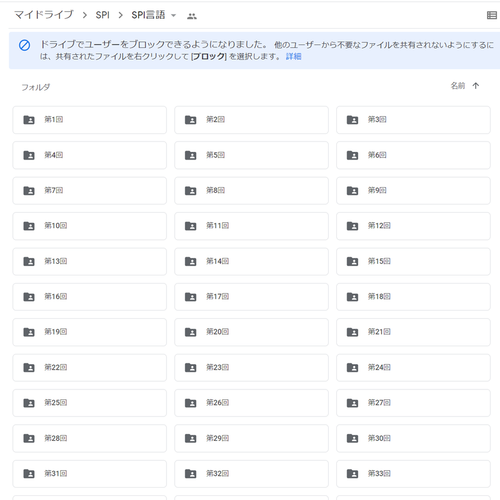Go to マイドライブ in breadcrumb
500x500 pixels.
tap(44, 15)
